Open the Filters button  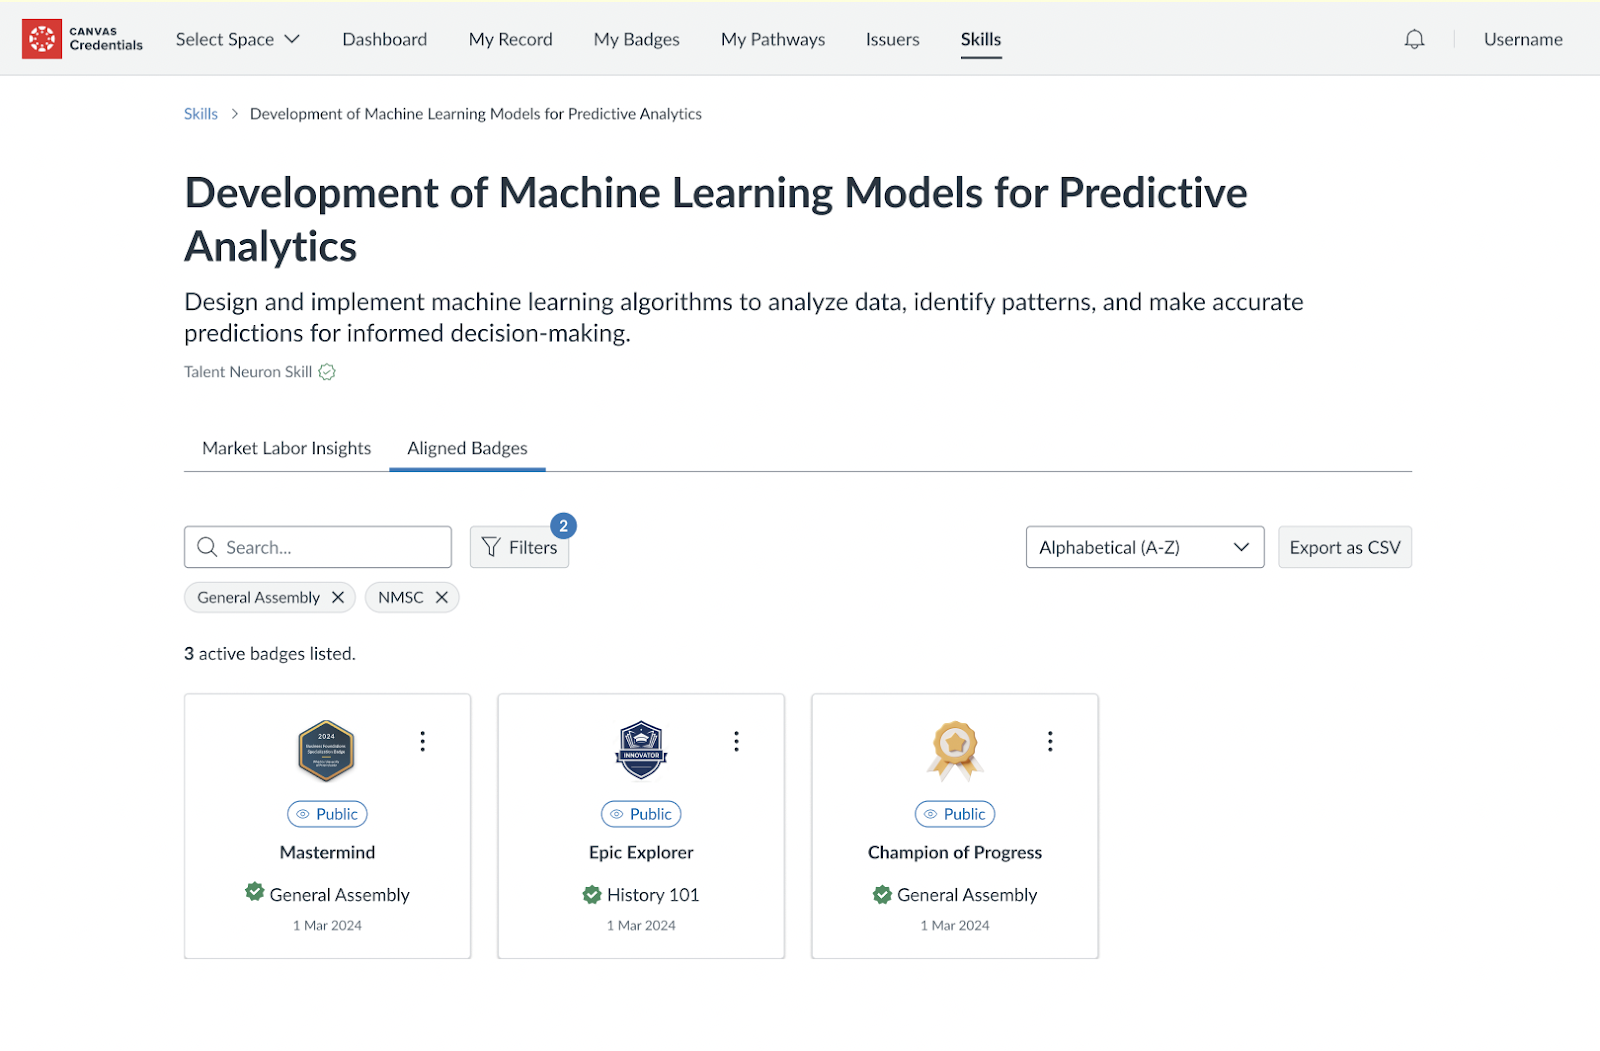tap(520, 547)
